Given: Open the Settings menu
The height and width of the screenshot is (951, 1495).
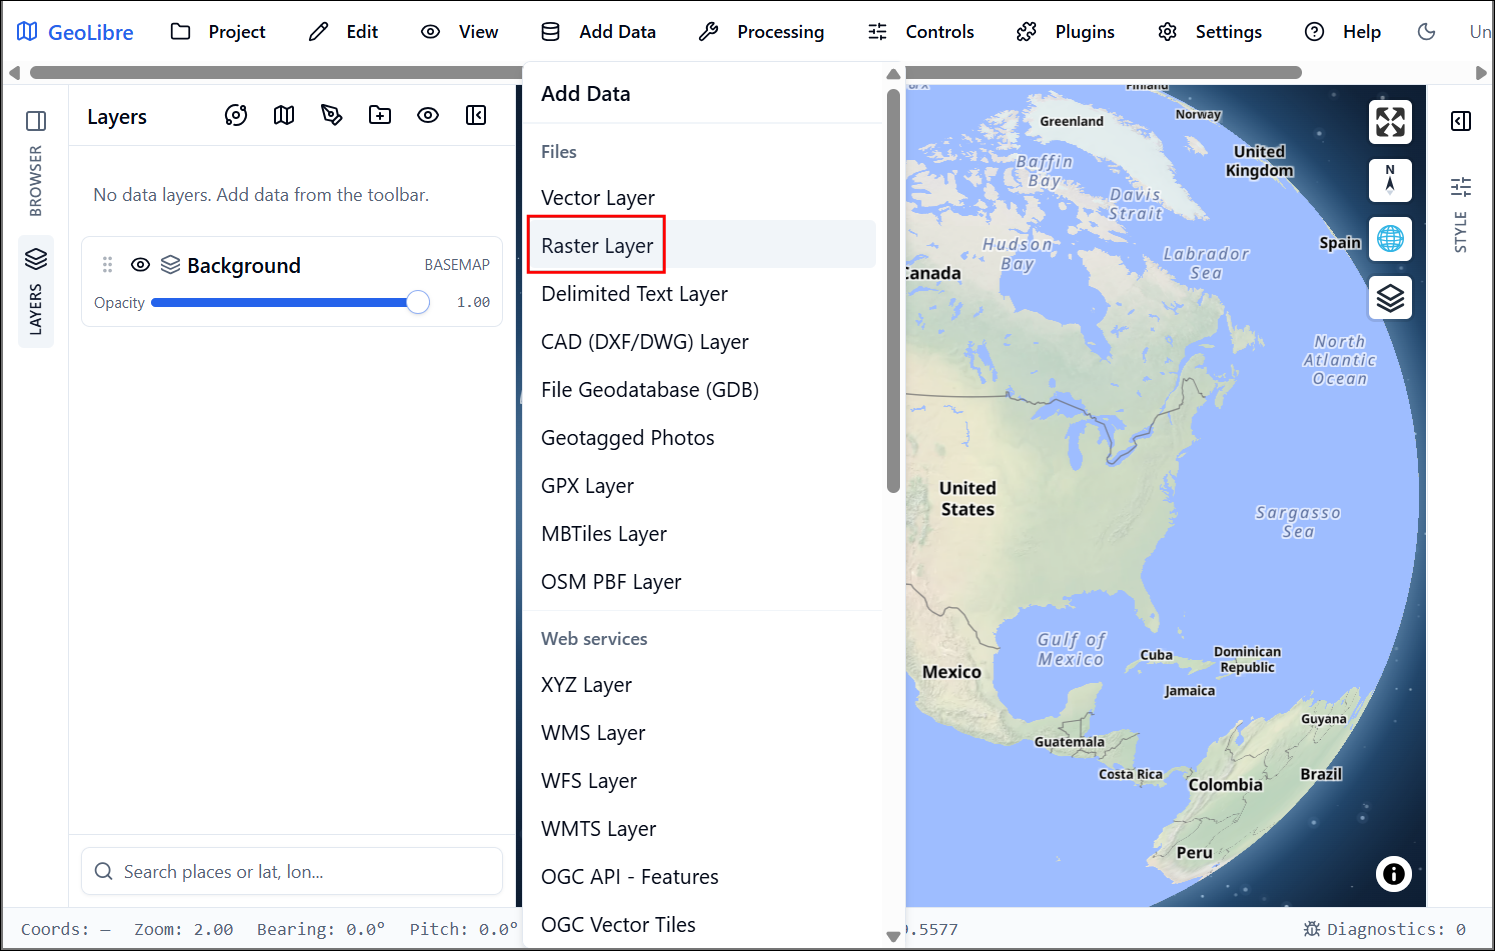Looking at the screenshot, I should 1210,32.
